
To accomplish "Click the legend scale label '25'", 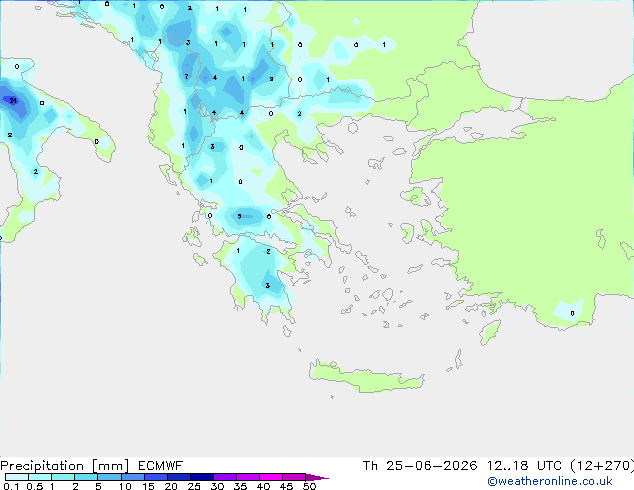I will tap(194, 486).
